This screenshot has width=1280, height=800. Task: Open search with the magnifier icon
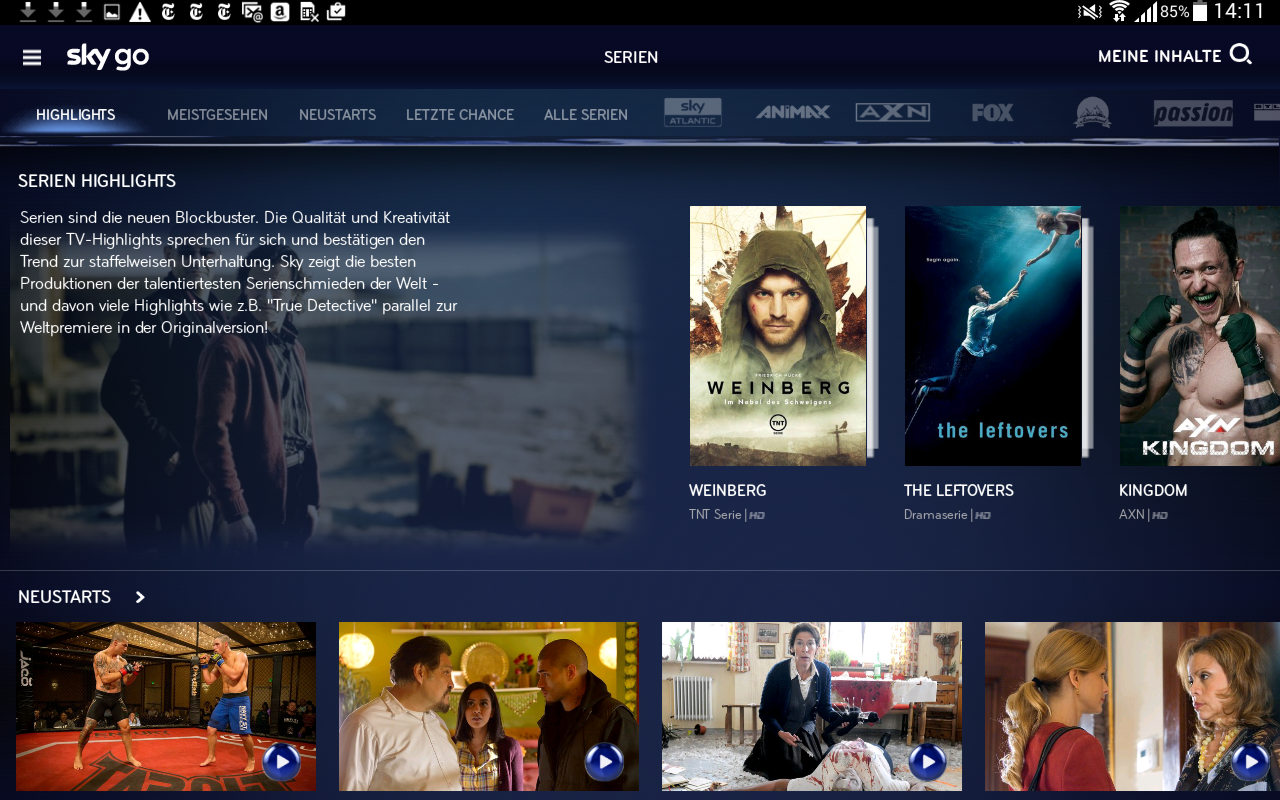point(1241,55)
